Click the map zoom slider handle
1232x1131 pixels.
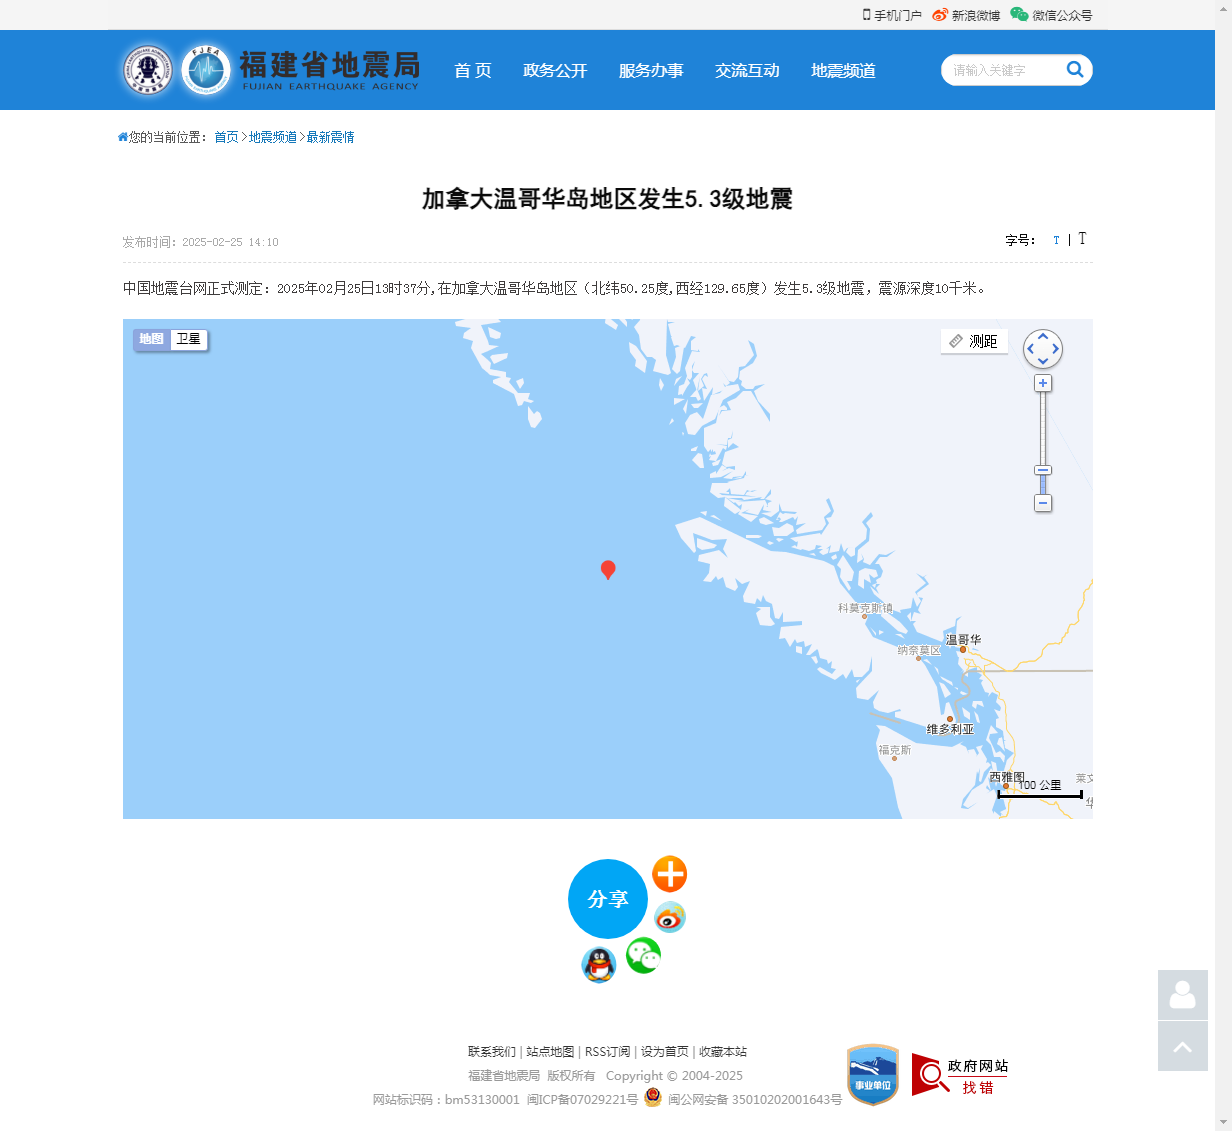click(1043, 470)
